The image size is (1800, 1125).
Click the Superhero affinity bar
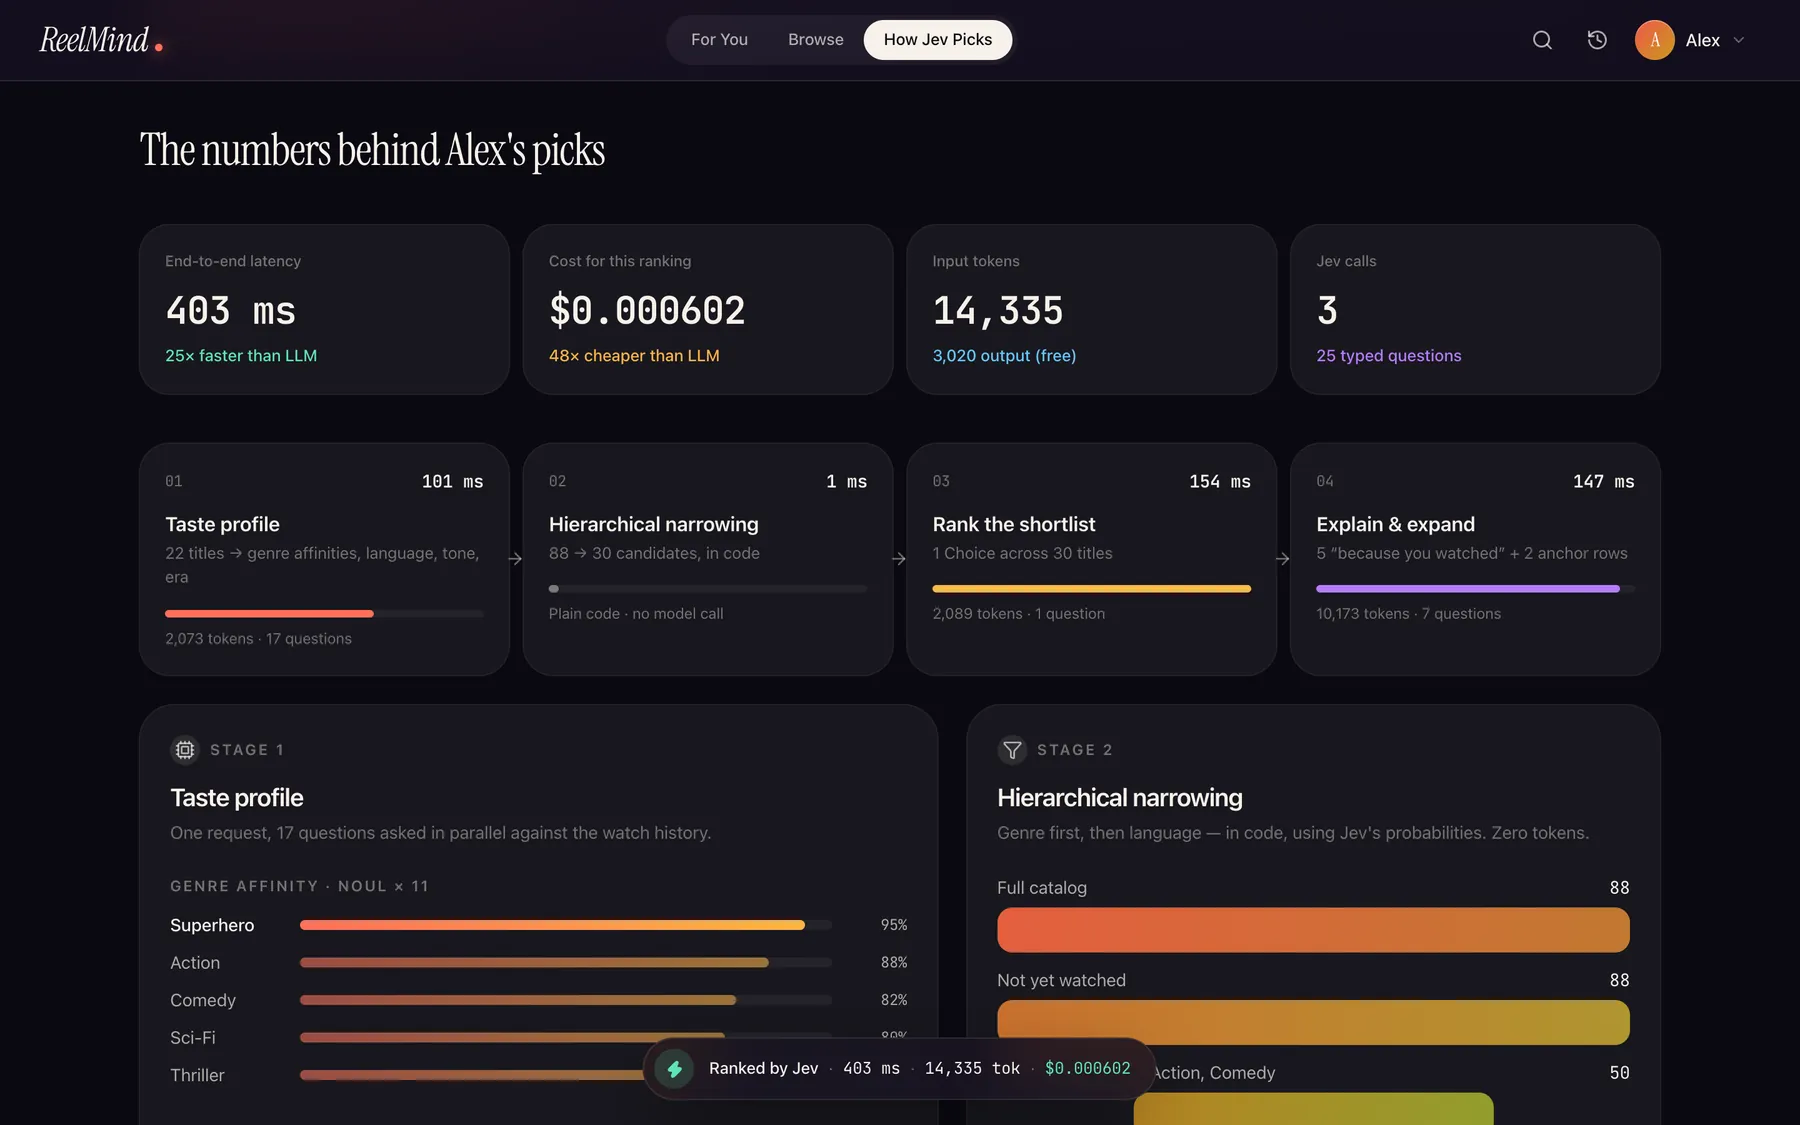coord(566,925)
